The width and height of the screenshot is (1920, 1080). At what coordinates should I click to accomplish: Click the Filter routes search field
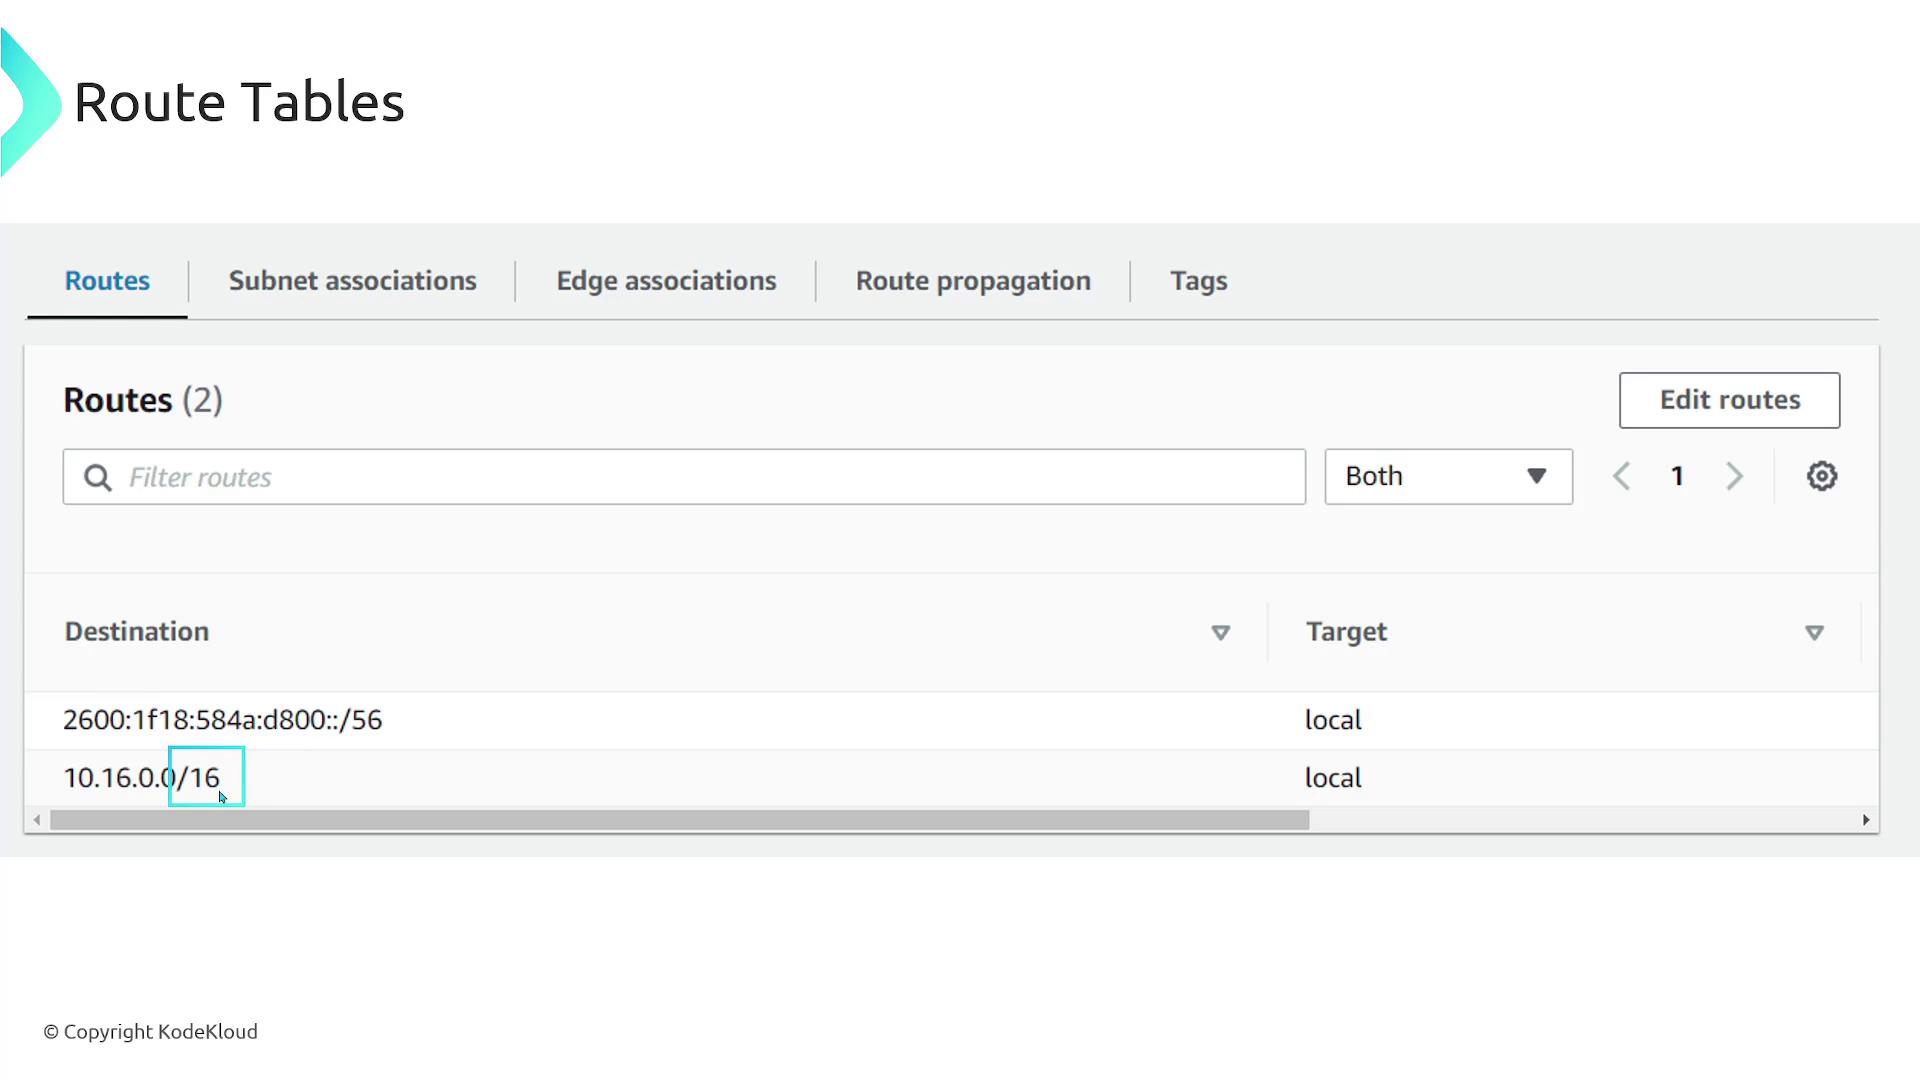click(700, 477)
